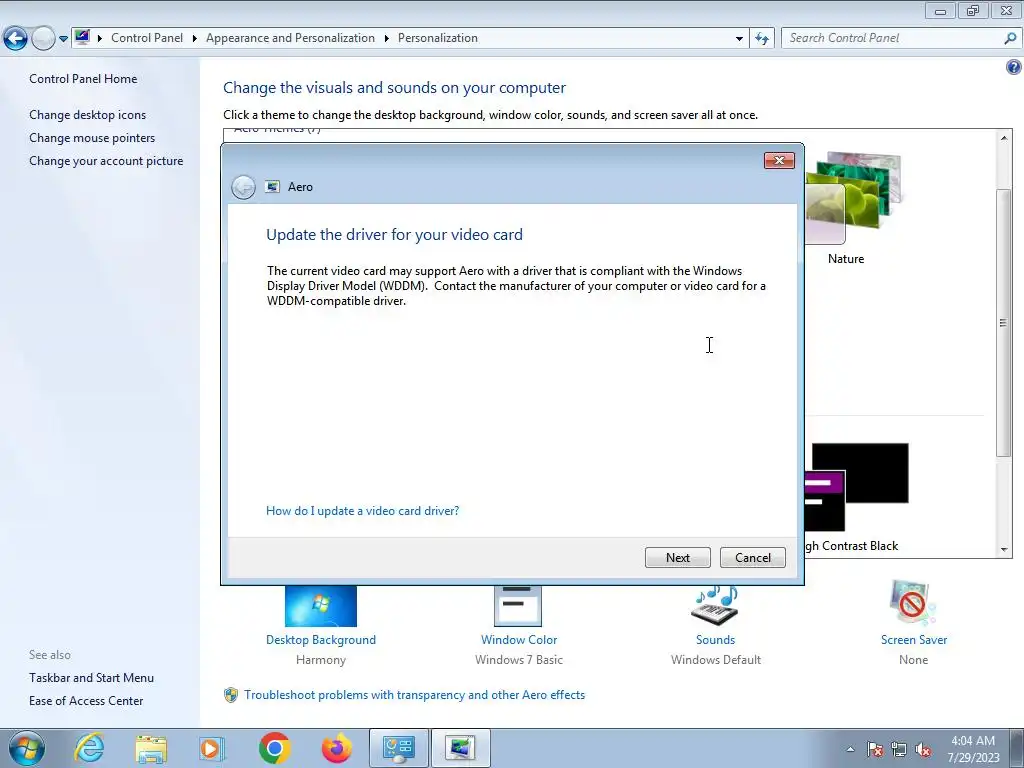Image resolution: width=1024 pixels, height=768 pixels.
Task: Open Control Panel Home
Action: (x=83, y=78)
